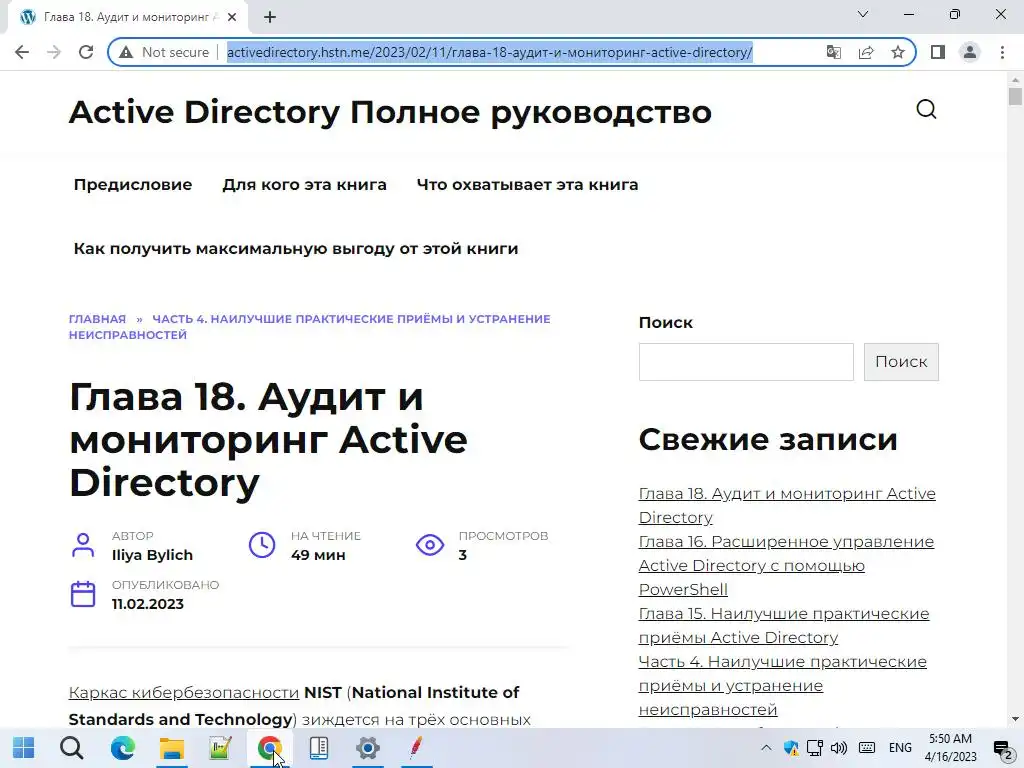Open the clock and date 5:50 AM
The image size is (1024, 768).
[x=951, y=748]
